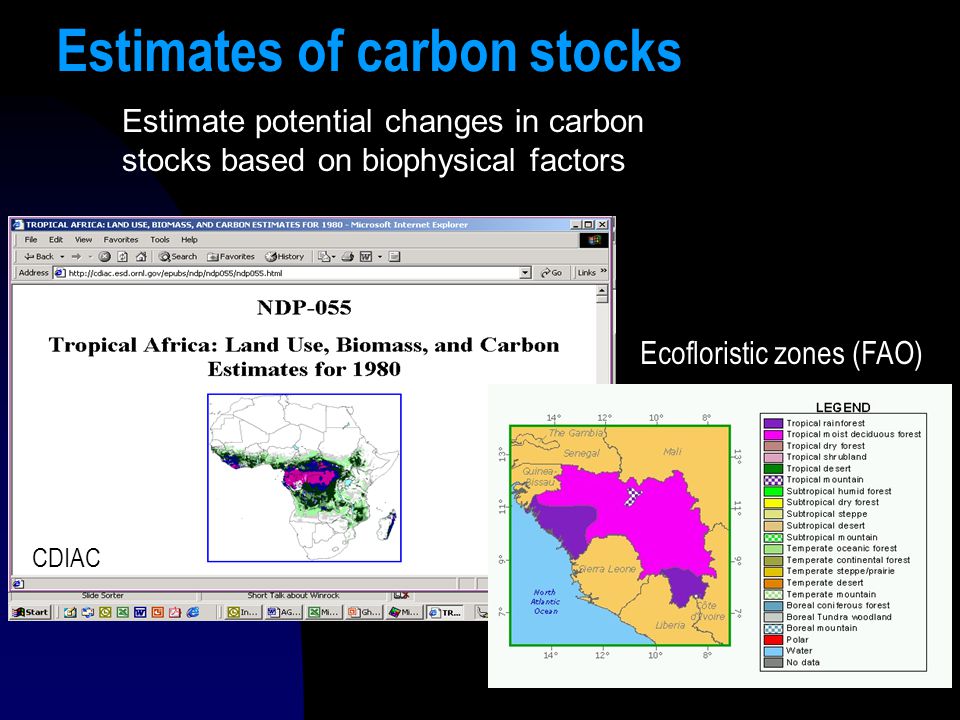Click the 'Short Talk about Winrock' status text

293,595
